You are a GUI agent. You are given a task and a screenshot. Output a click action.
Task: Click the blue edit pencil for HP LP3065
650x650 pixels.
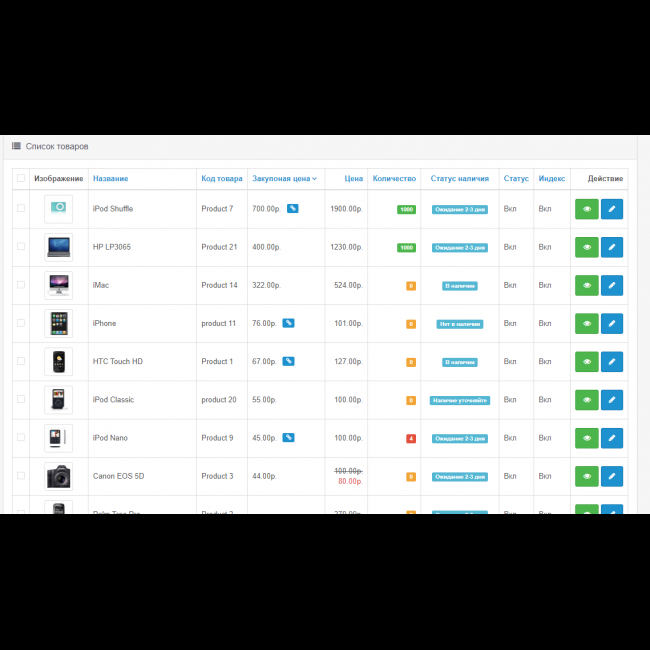[611, 247]
